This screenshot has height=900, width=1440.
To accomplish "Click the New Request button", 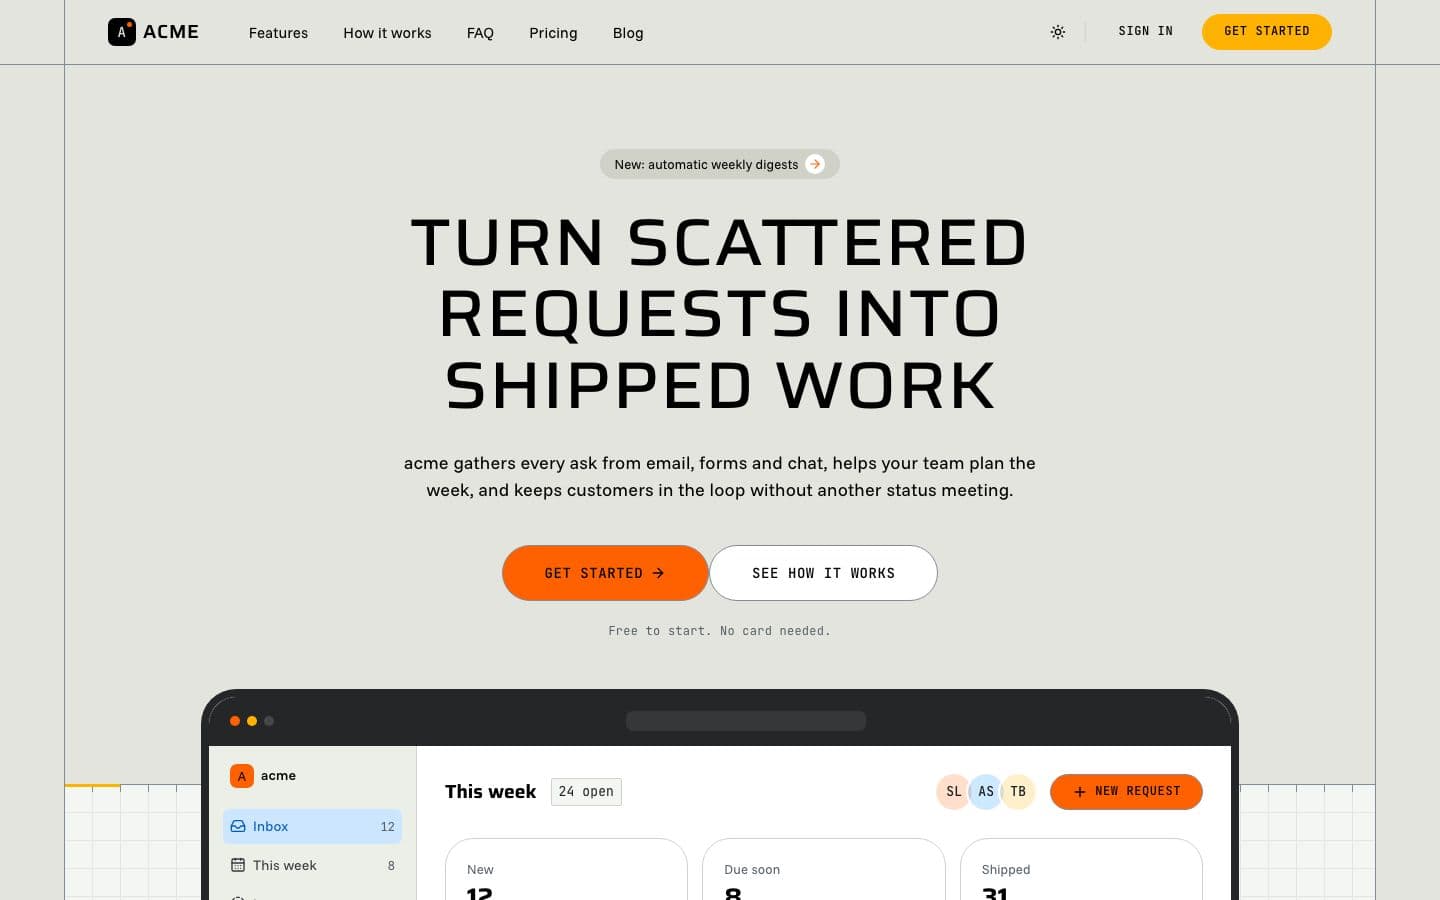I will [1126, 791].
